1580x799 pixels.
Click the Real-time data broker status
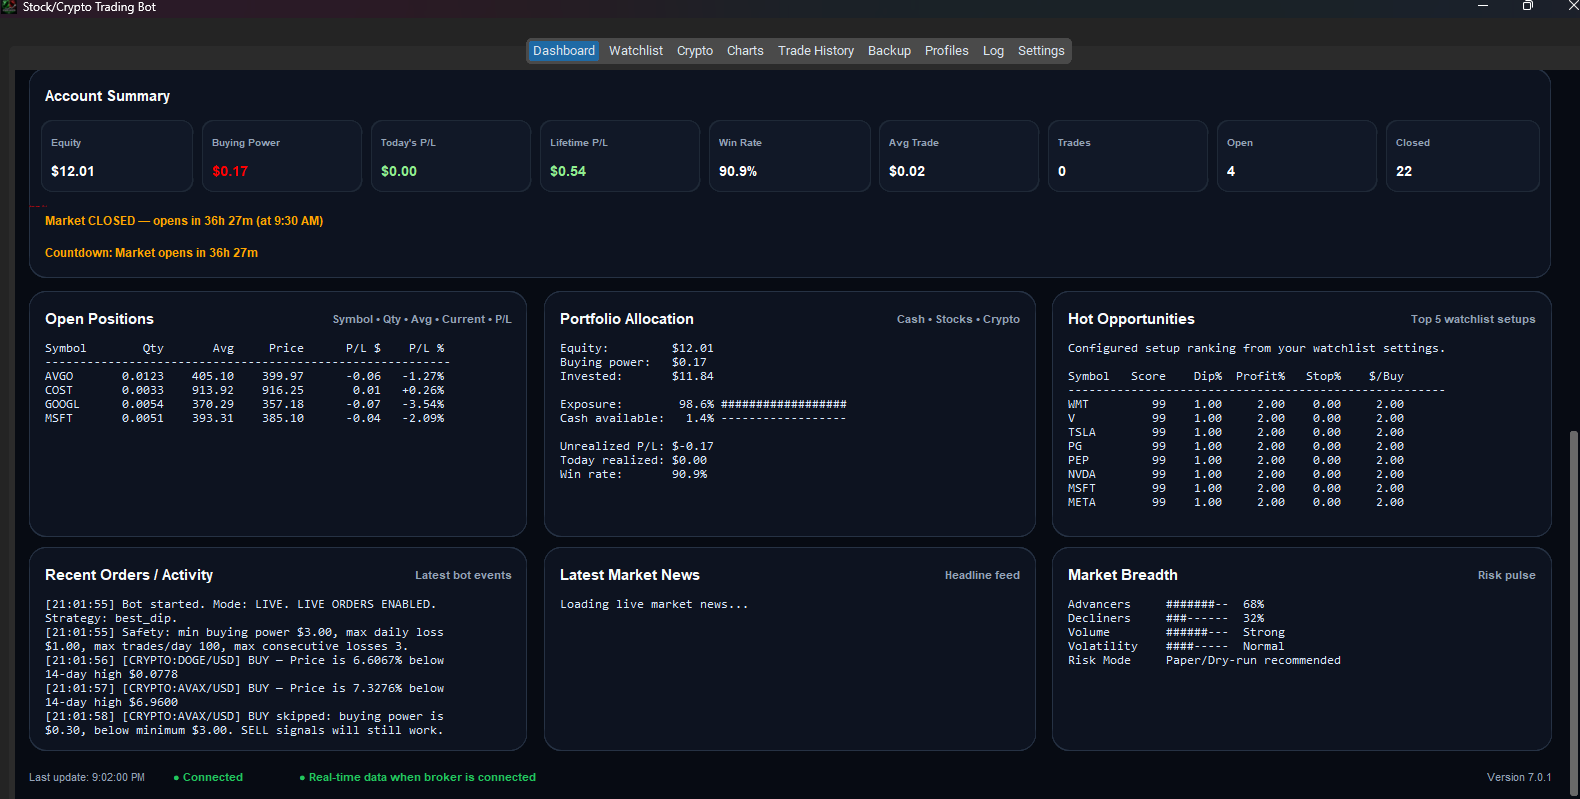417,777
